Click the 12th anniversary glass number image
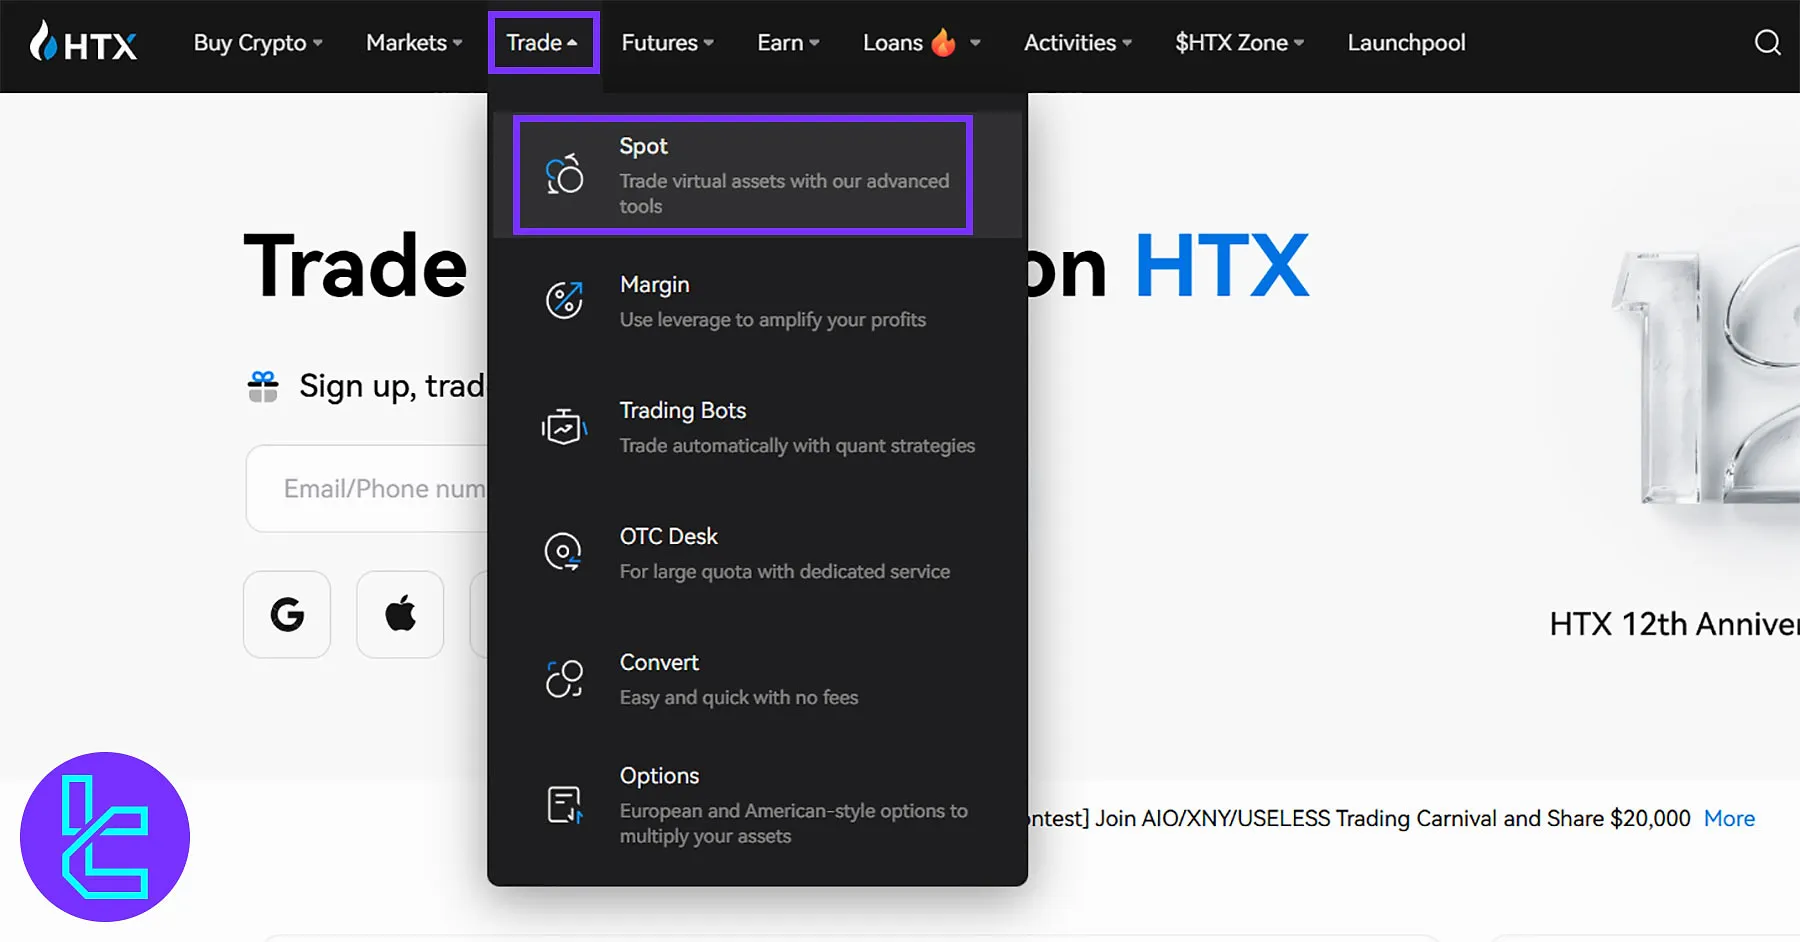1800x942 pixels. coord(1705,375)
